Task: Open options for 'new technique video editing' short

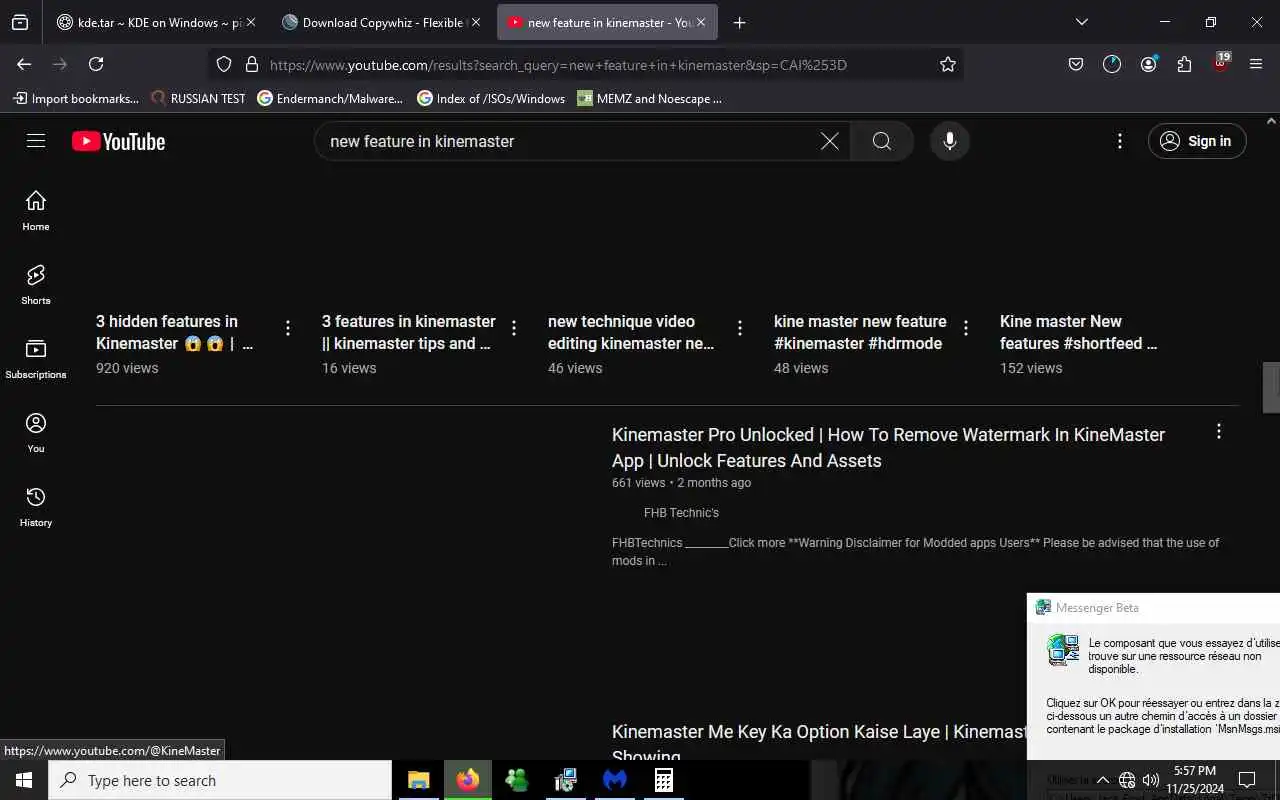Action: click(740, 328)
